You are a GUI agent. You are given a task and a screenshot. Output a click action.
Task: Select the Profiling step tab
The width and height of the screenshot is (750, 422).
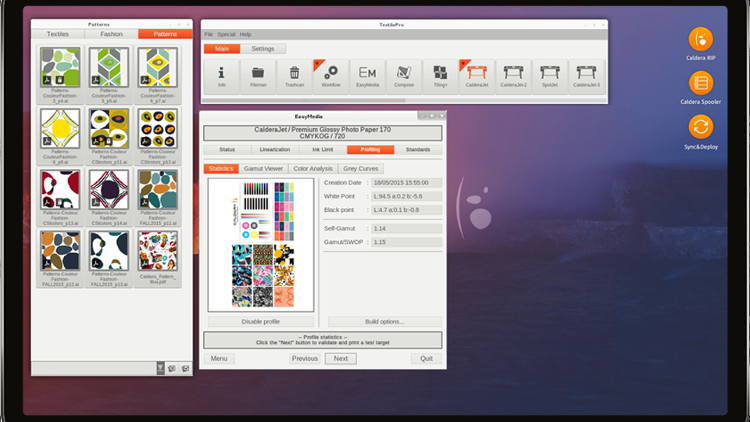tap(370, 150)
